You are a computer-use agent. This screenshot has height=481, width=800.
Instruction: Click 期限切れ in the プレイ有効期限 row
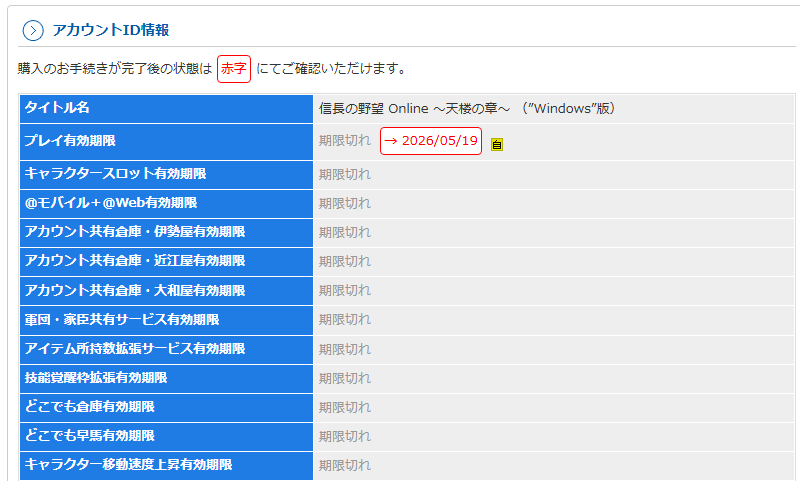345,141
